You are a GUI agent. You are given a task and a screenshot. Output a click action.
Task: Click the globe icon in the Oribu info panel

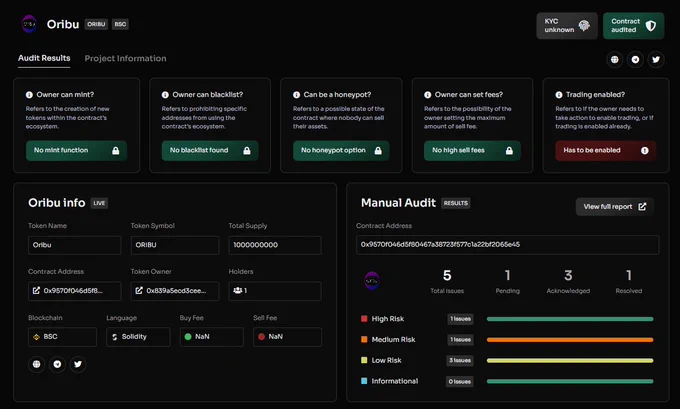[36, 364]
